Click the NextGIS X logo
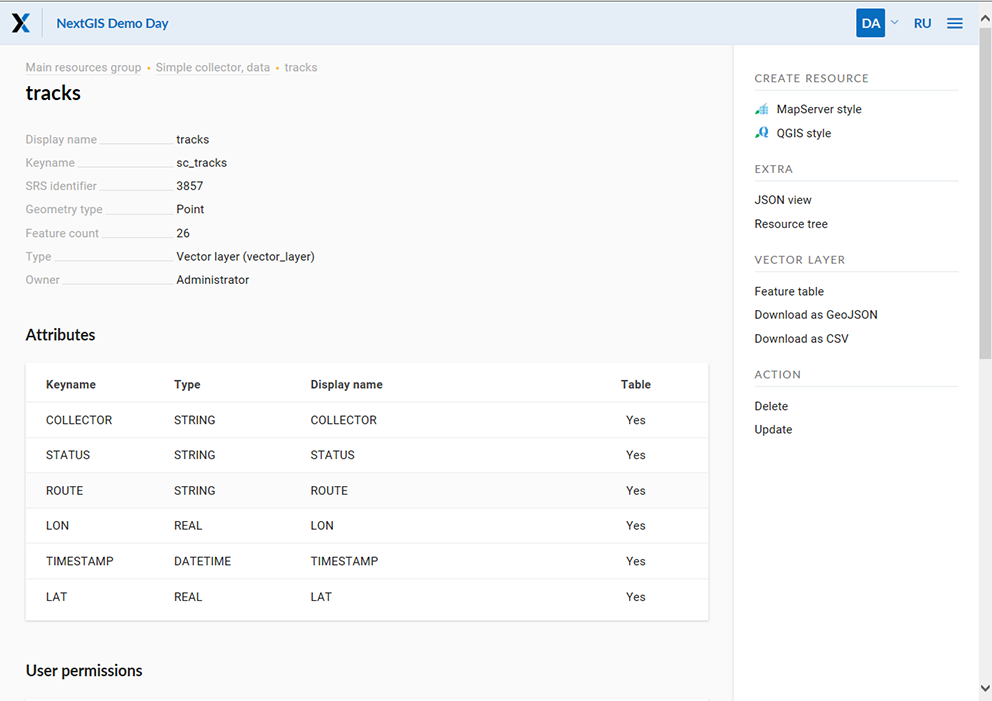This screenshot has width=992, height=701. 21,22
